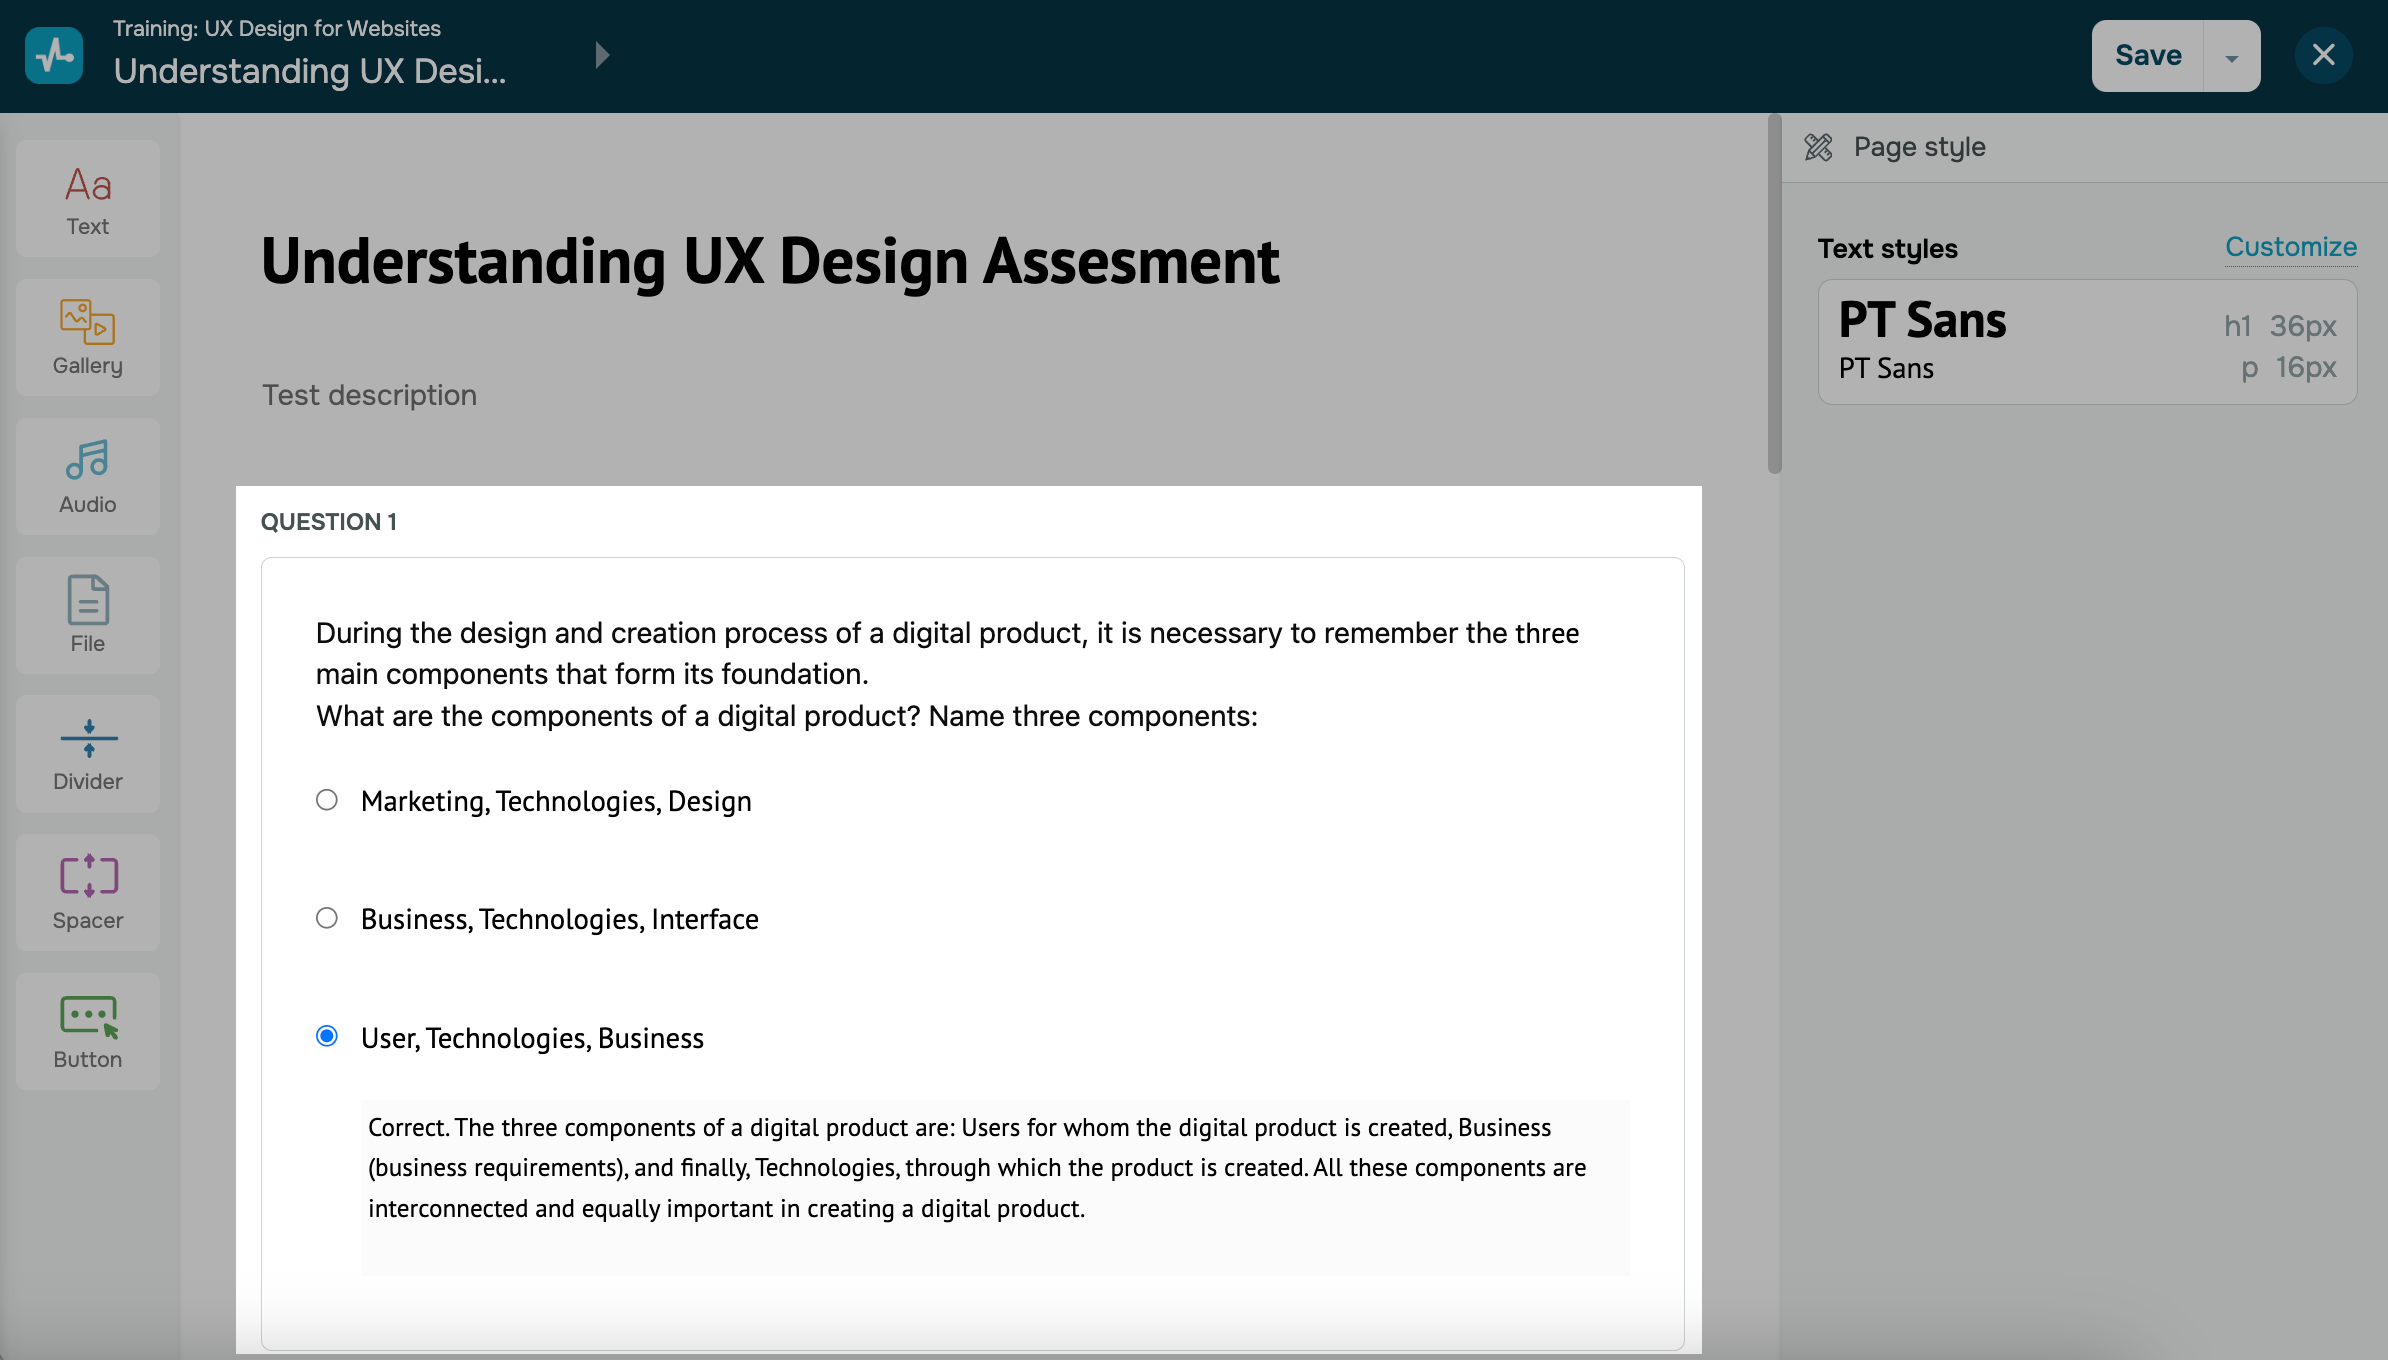Insert a Spacer block
The height and width of the screenshot is (1360, 2388).
[88, 893]
